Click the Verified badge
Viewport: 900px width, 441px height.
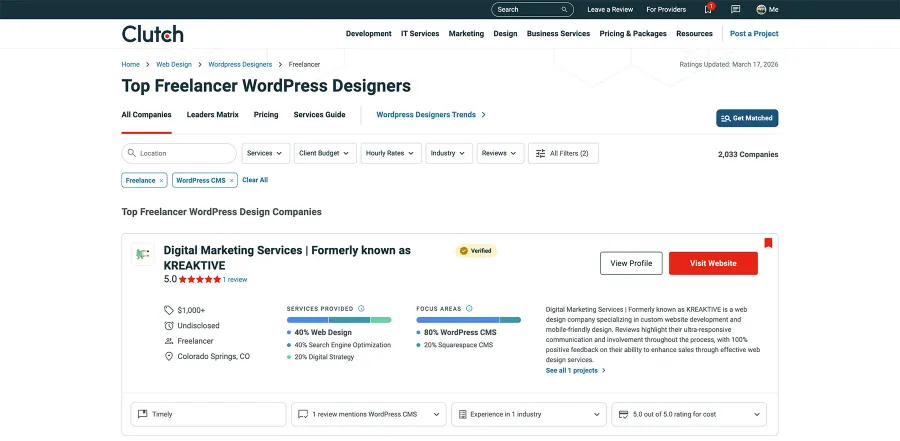point(476,251)
